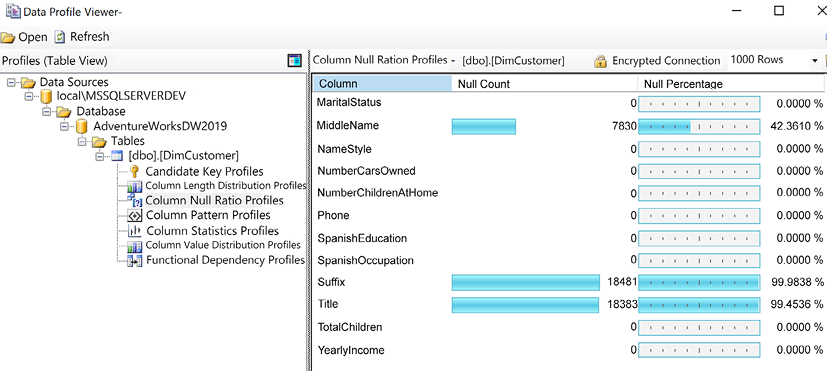
Task: Click the DimCustomer table icon
Action: (117, 156)
